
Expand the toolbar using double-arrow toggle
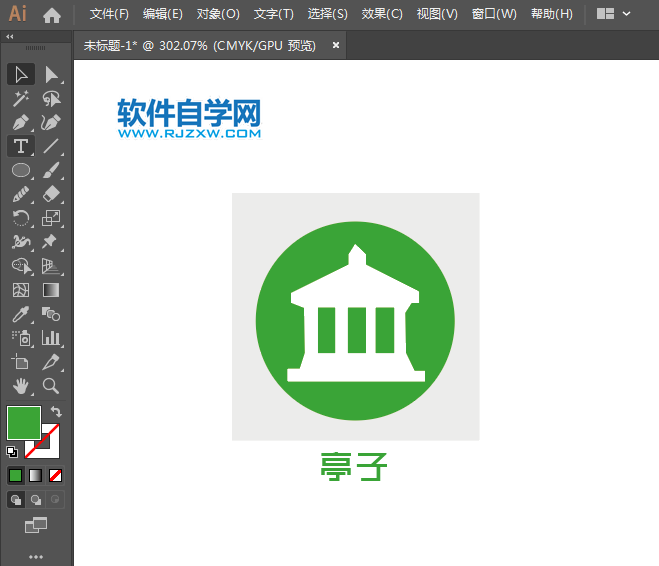10,36
